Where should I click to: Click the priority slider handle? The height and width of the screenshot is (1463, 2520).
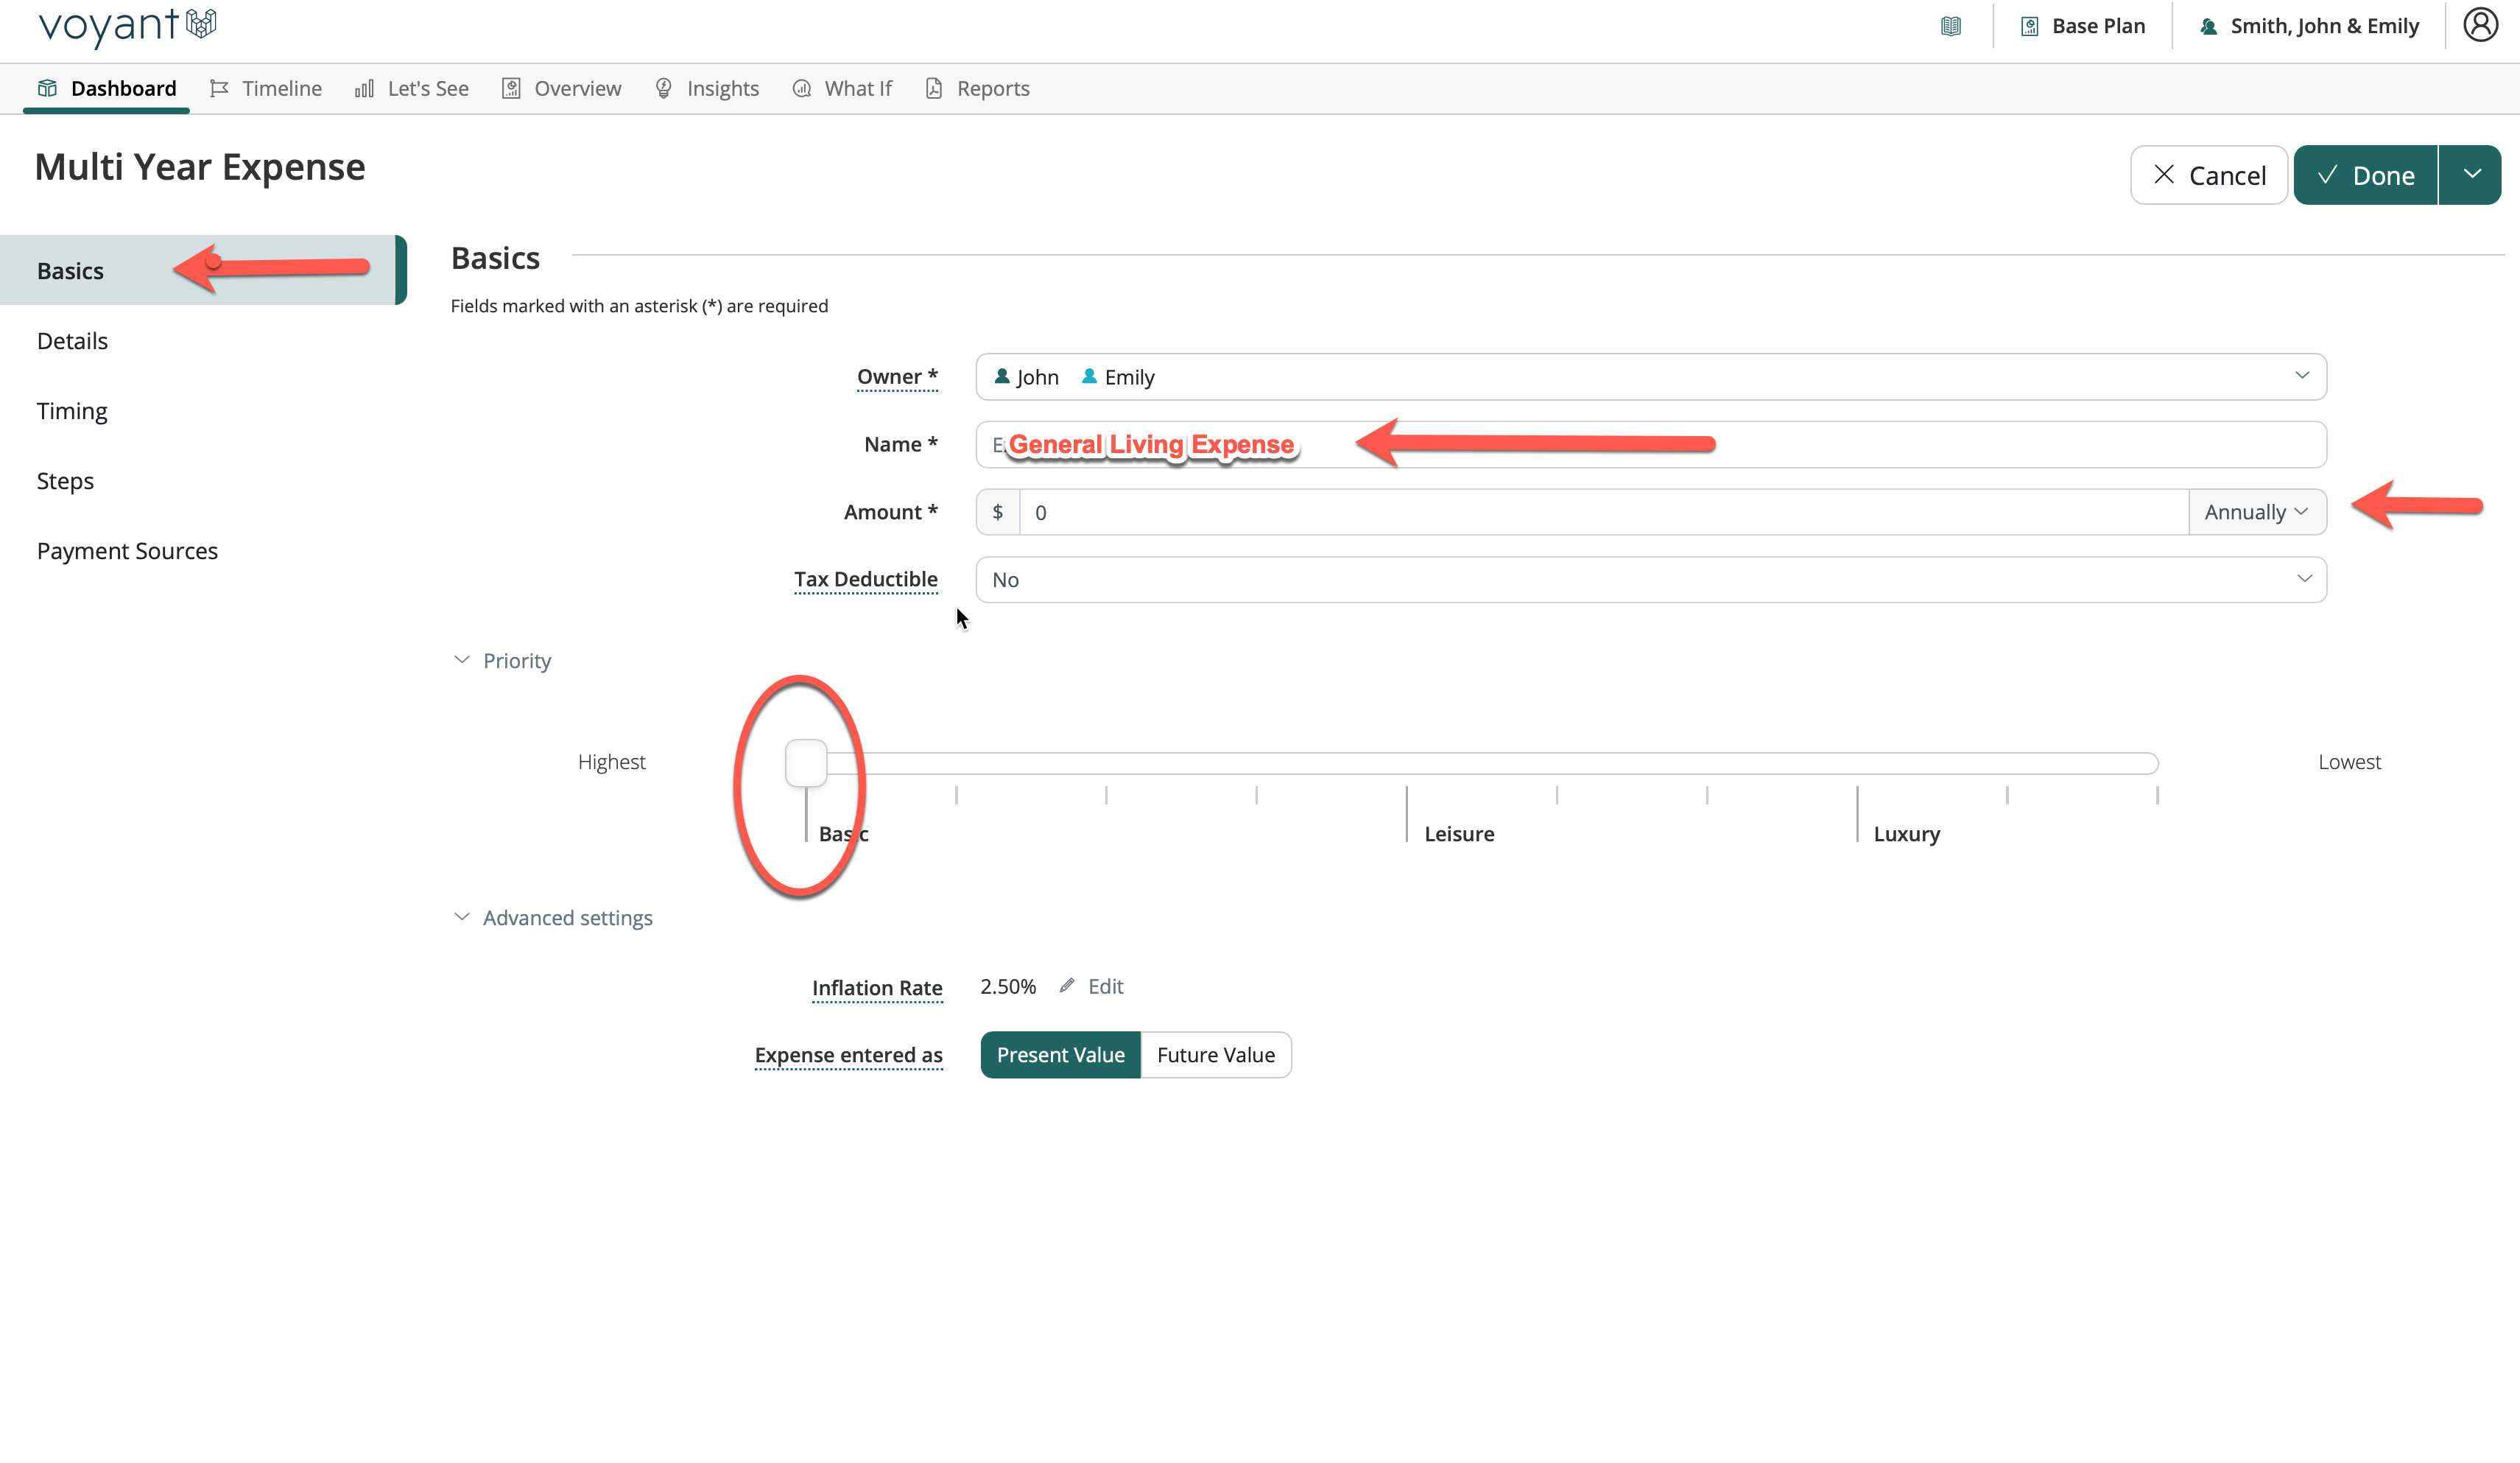(806, 763)
